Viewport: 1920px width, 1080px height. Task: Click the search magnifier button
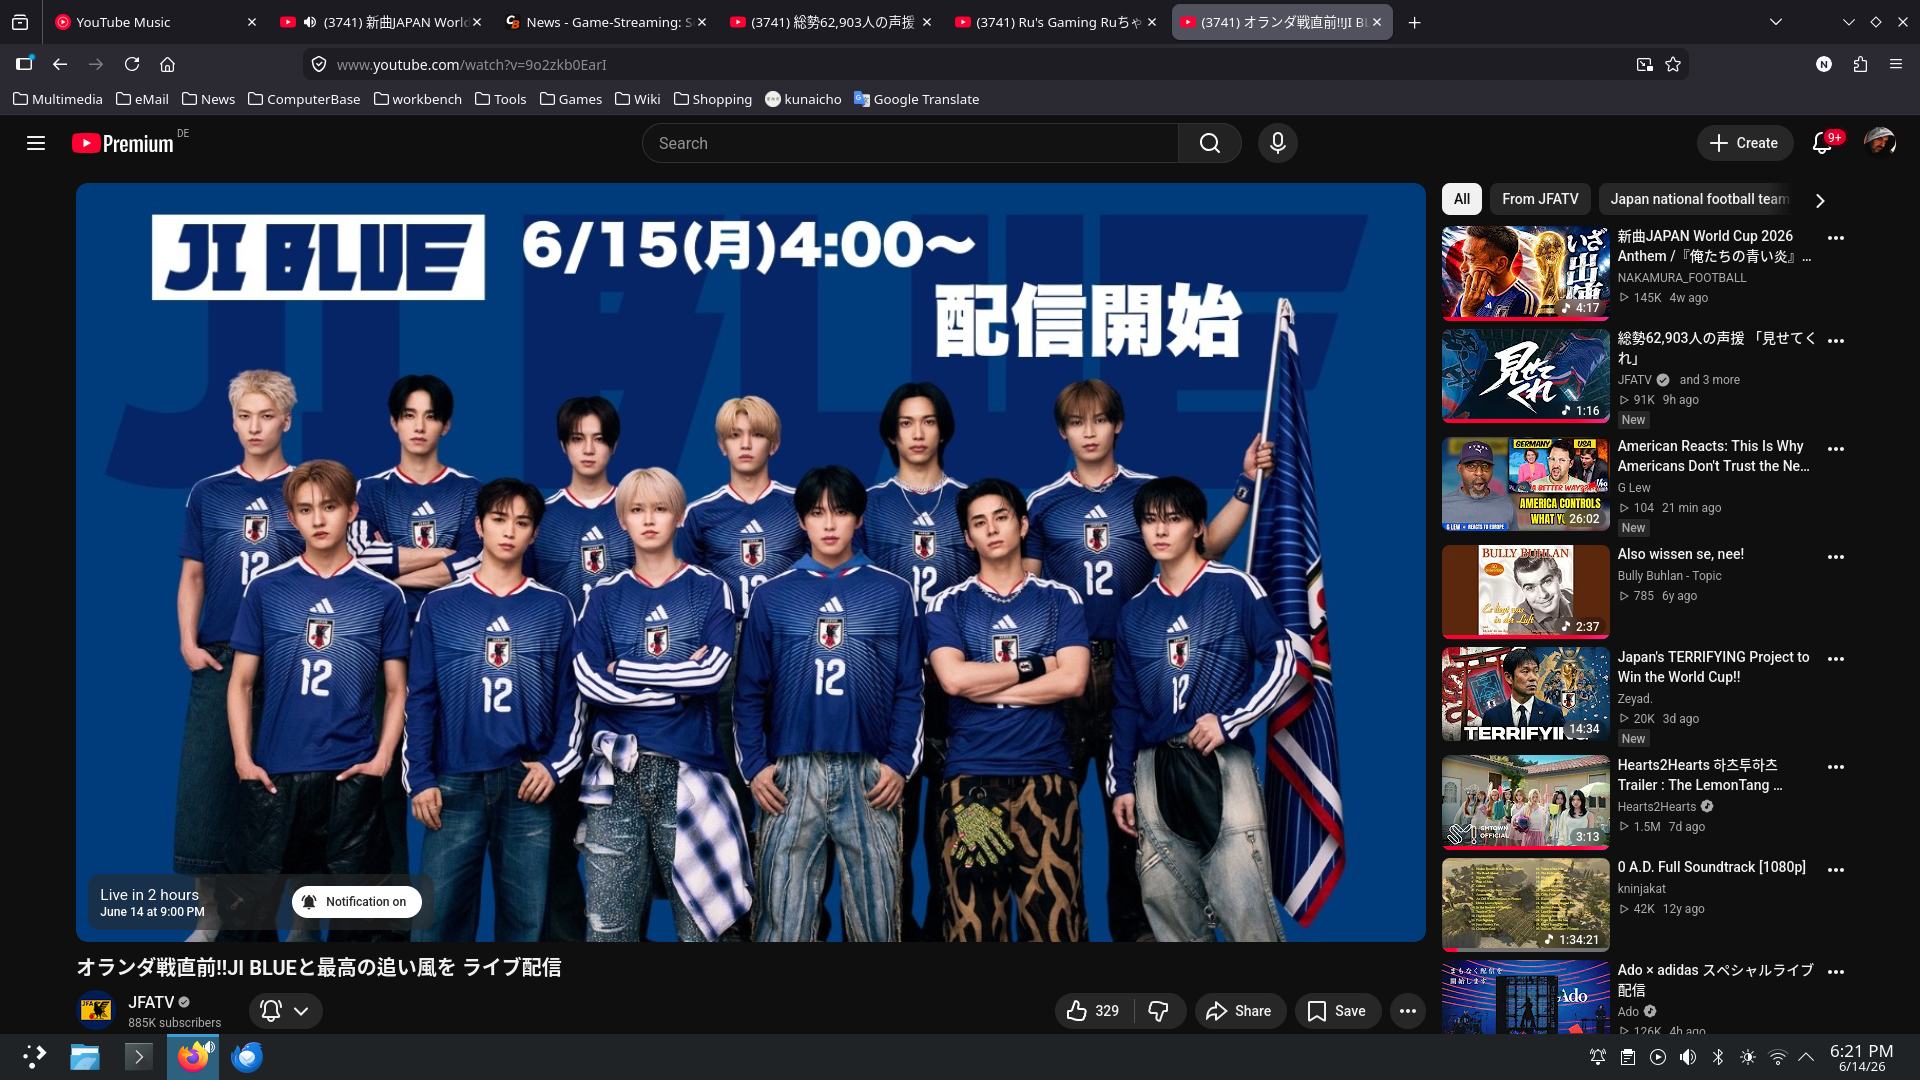(1210, 143)
